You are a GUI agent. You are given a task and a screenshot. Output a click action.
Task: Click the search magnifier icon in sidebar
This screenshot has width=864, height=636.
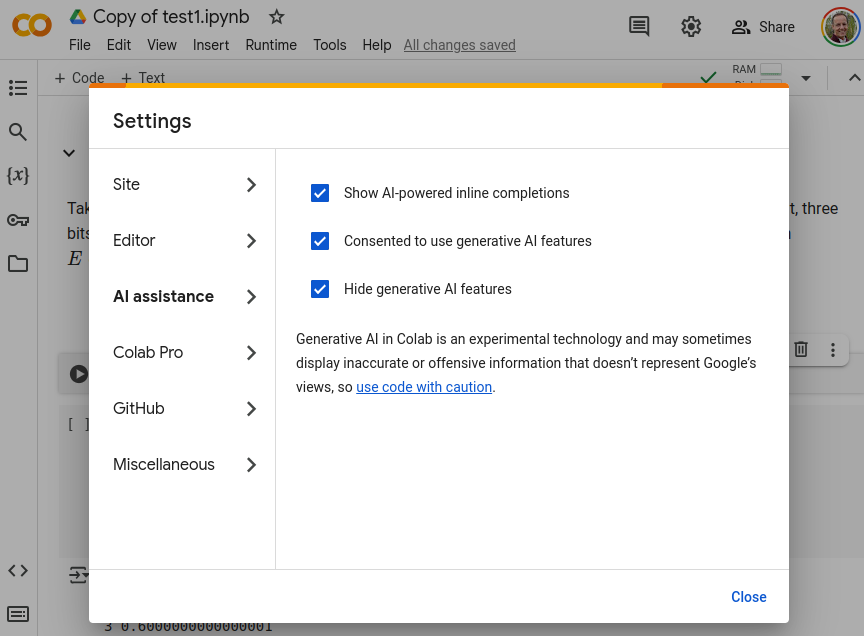(18, 132)
